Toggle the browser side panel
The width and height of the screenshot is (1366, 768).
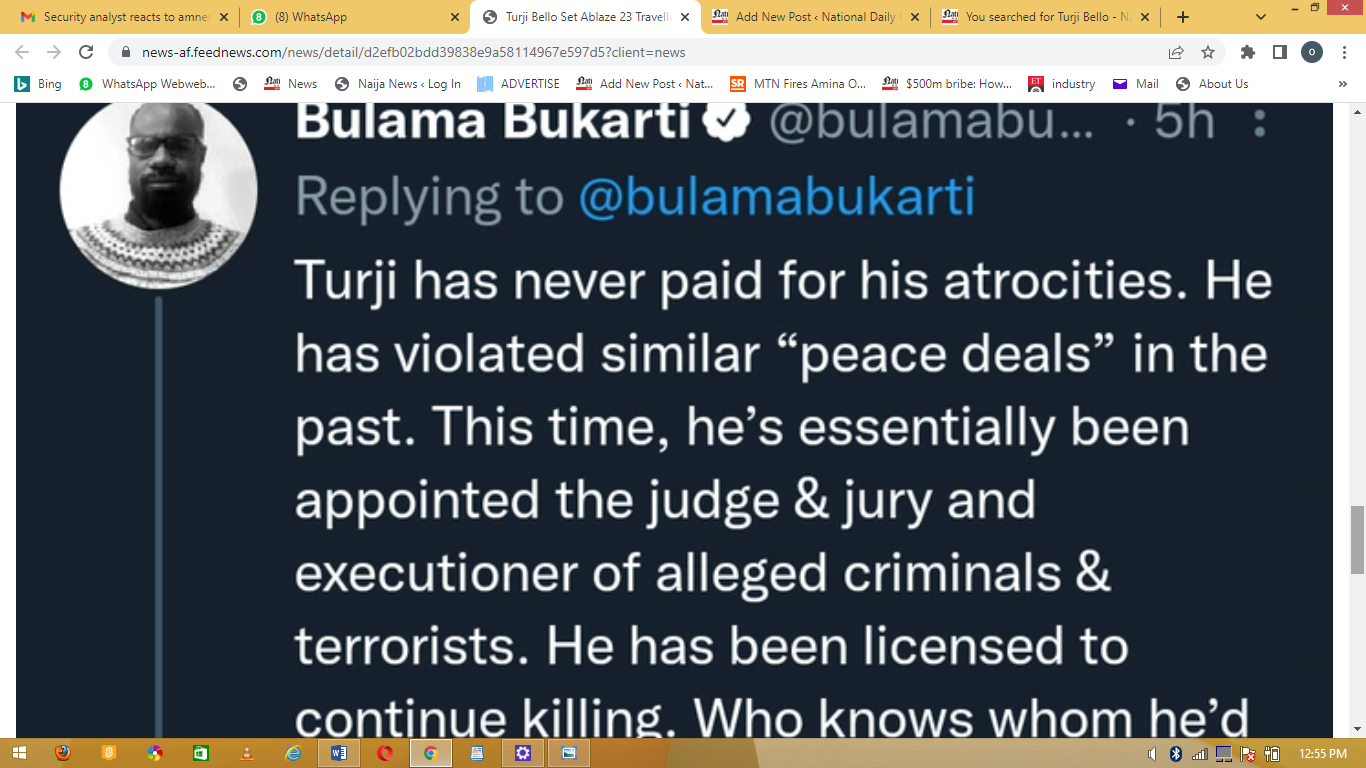[x=1279, y=52]
